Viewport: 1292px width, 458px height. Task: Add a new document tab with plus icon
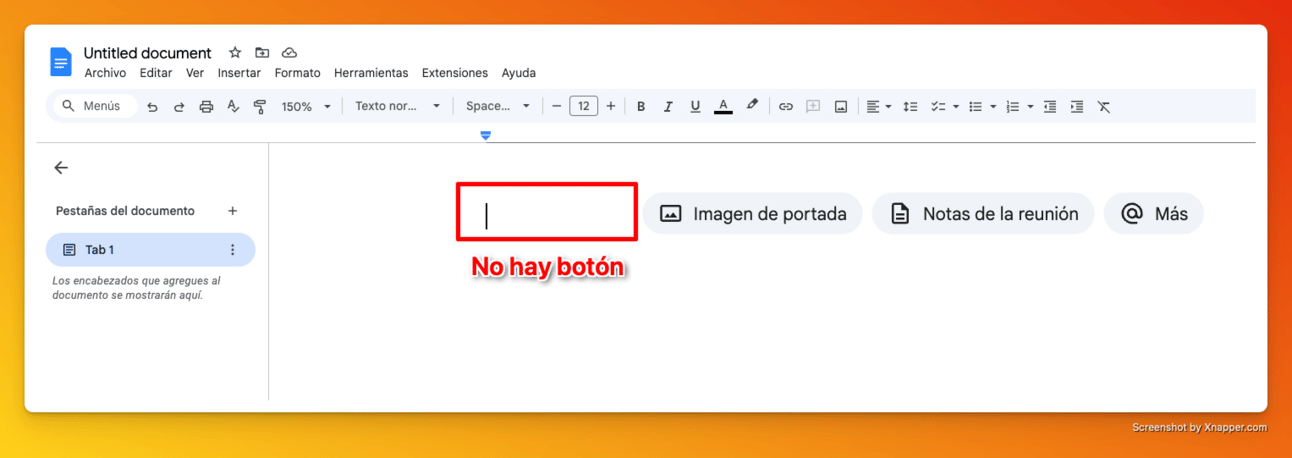click(x=233, y=211)
